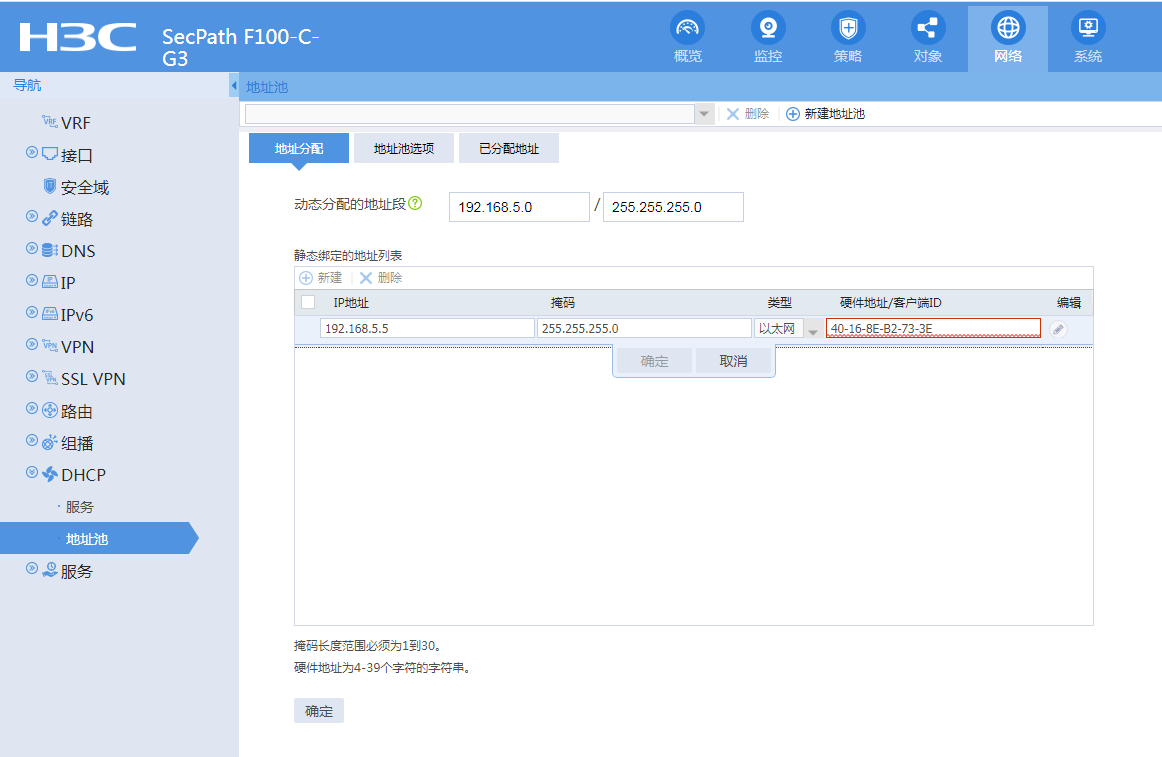
Task: Click the 255.255.255.0 segment mask field
Action: [x=673, y=207]
